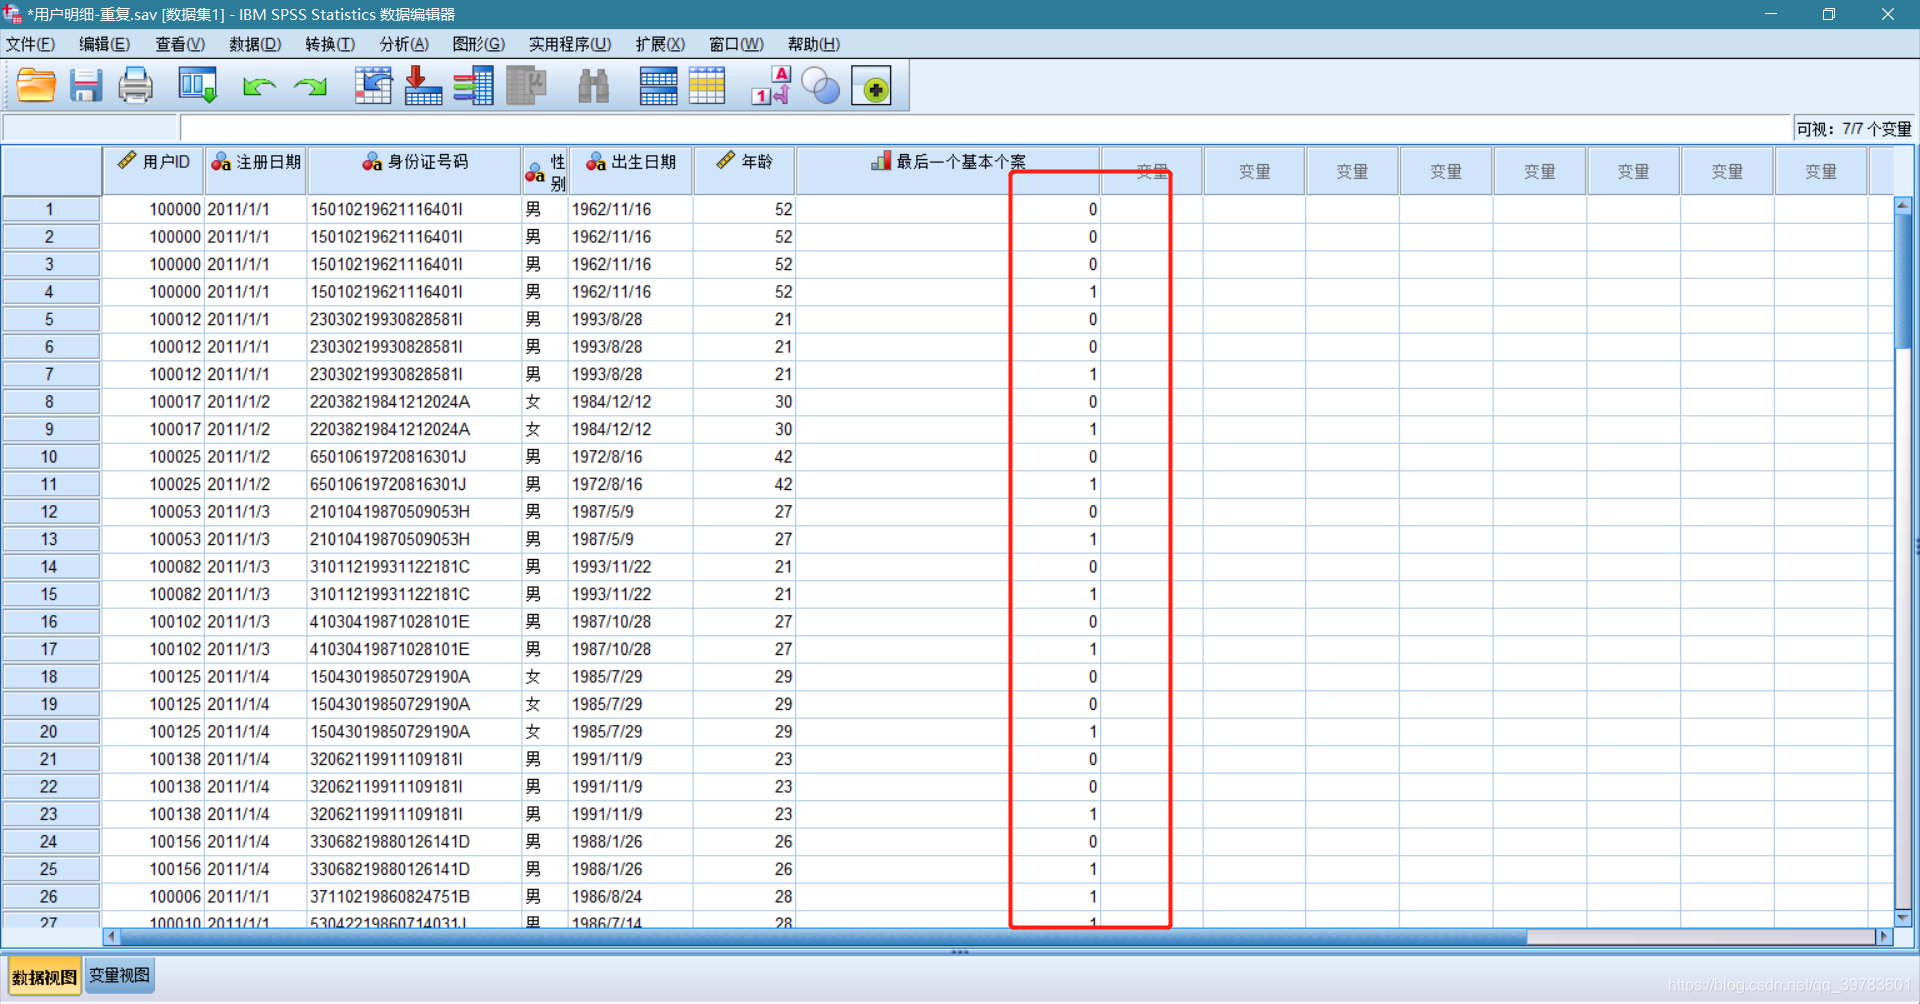Open the 分析(A) menu
Viewport: 1920px width, 1004px height.
pyautogui.click(x=404, y=44)
